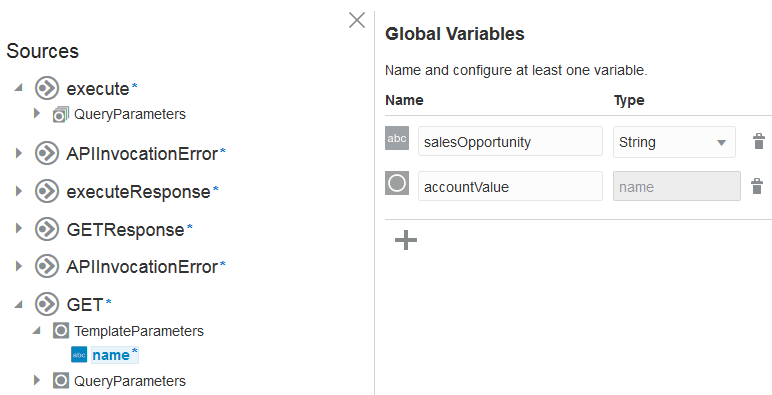The height and width of the screenshot is (395, 772).
Task: Expand the first APIInvocationError node
Action: [19, 153]
